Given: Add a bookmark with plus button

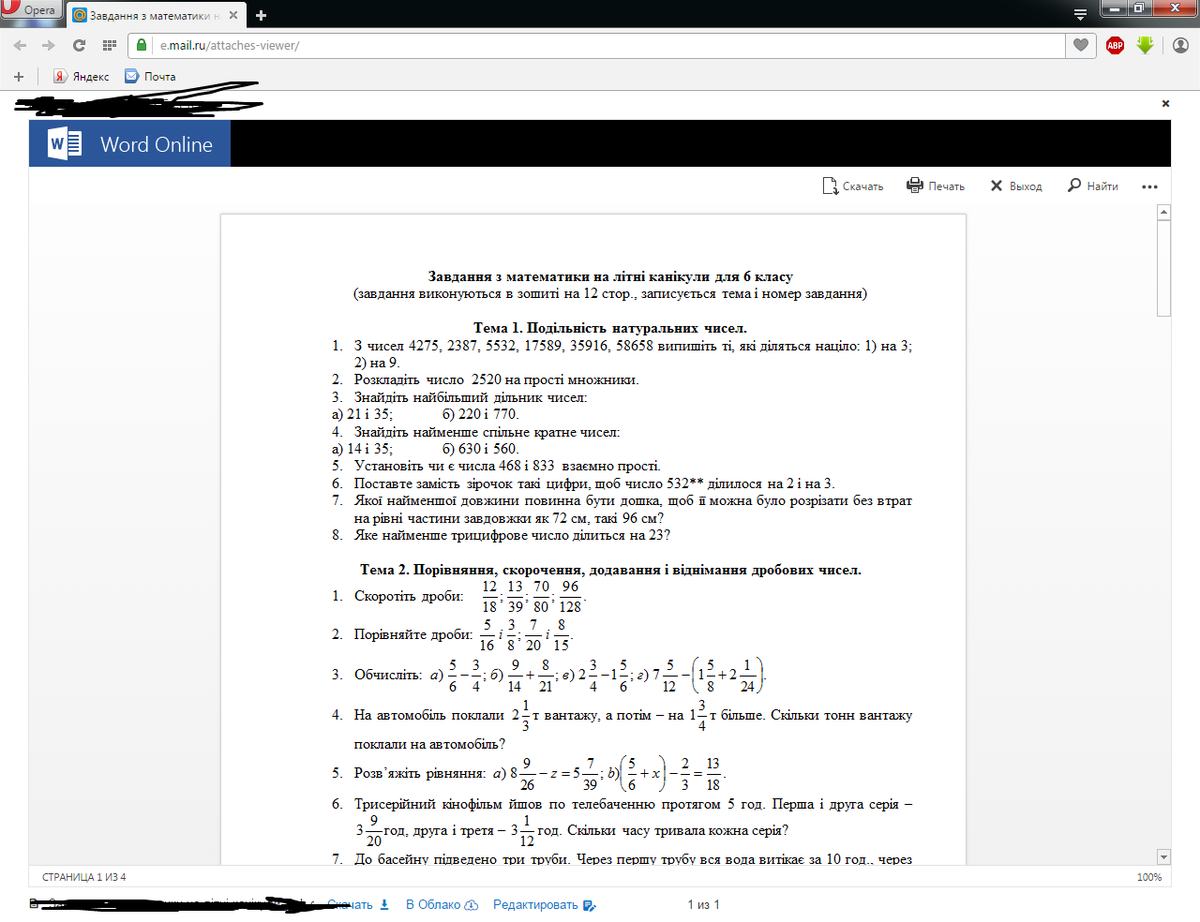Looking at the screenshot, I should pyautogui.click(x=18, y=76).
